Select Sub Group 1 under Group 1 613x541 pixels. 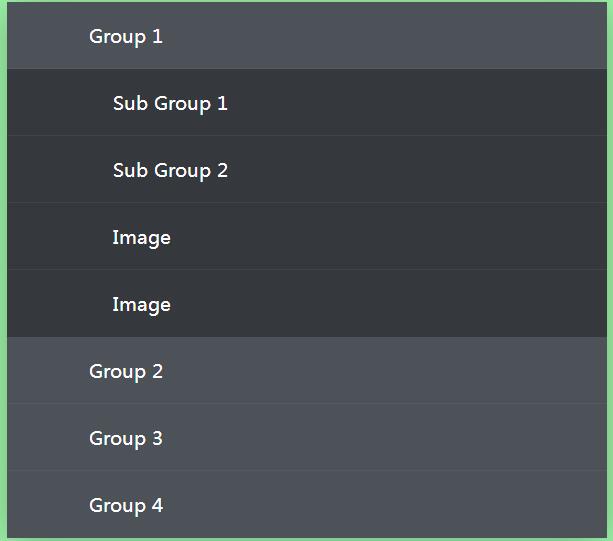coord(170,103)
